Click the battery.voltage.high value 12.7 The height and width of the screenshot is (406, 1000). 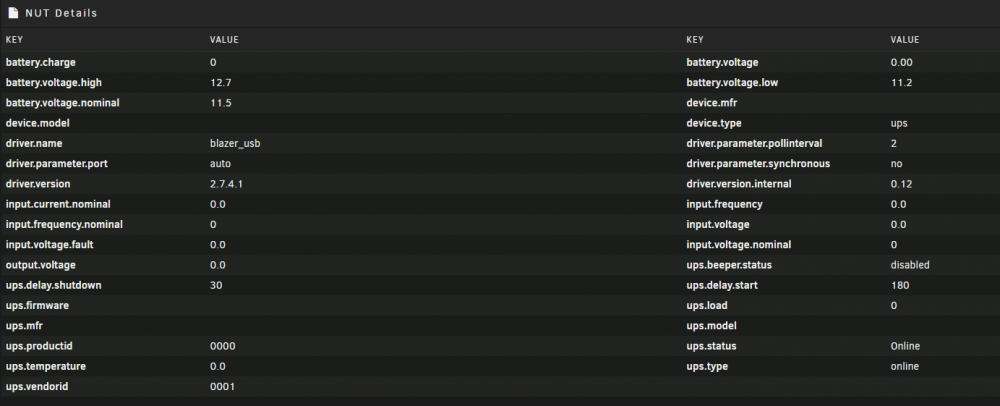click(x=219, y=83)
